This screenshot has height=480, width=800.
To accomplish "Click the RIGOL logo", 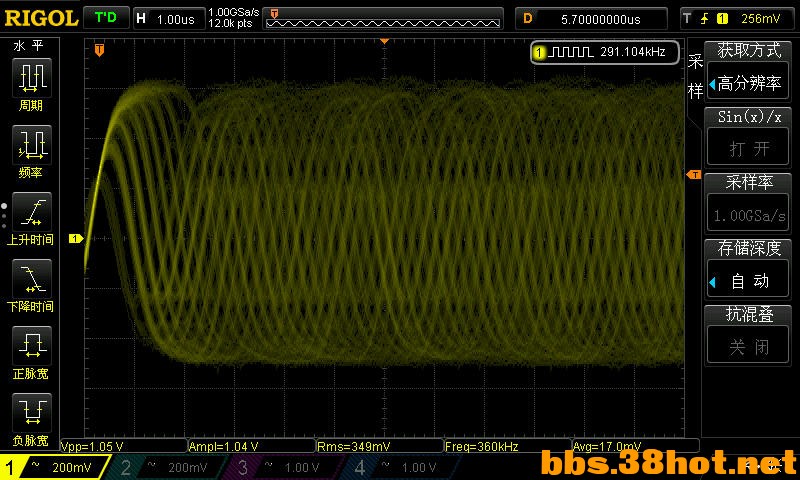I will tap(41, 18).
